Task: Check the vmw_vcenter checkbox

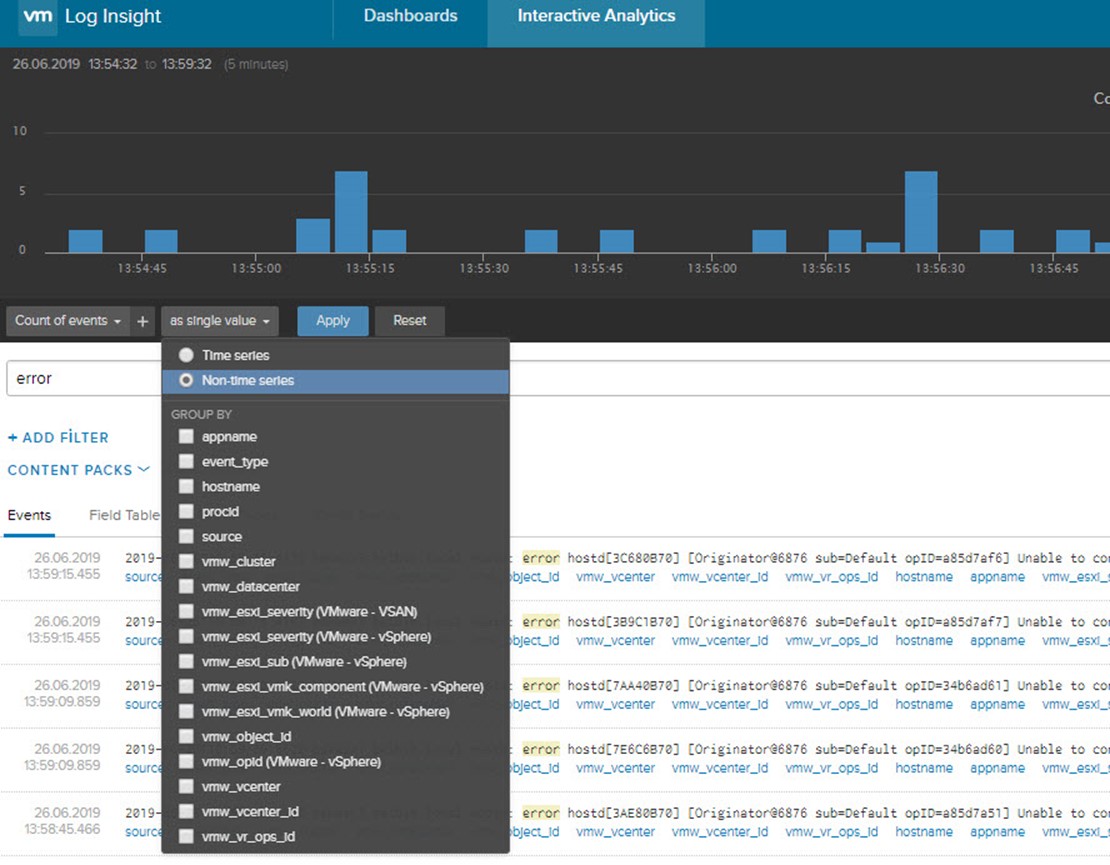Action: (186, 786)
